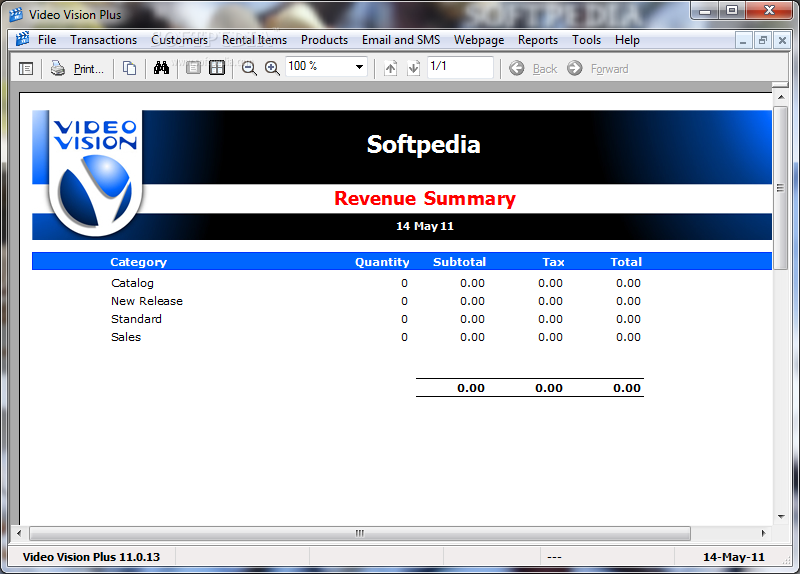The height and width of the screenshot is (574, 800).
Task: Open the Products menu
Action: 324,40
